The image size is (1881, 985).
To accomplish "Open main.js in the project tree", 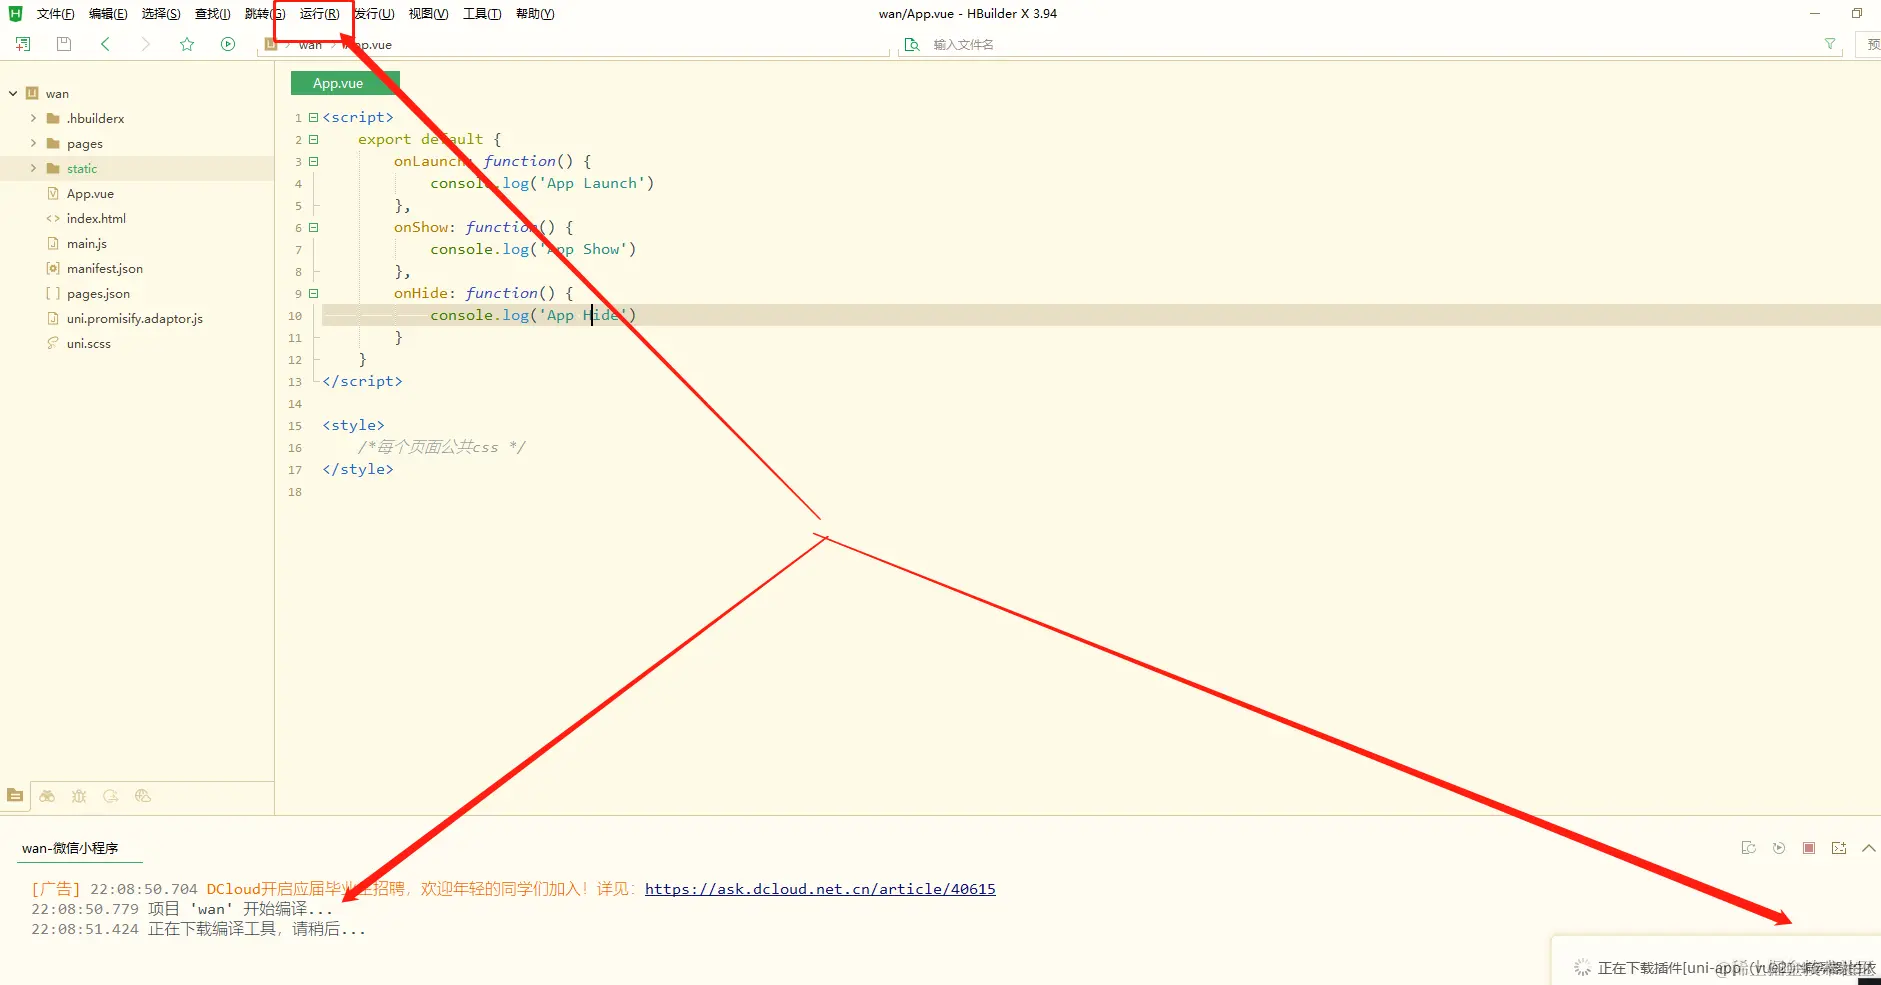I will point(87,243).
